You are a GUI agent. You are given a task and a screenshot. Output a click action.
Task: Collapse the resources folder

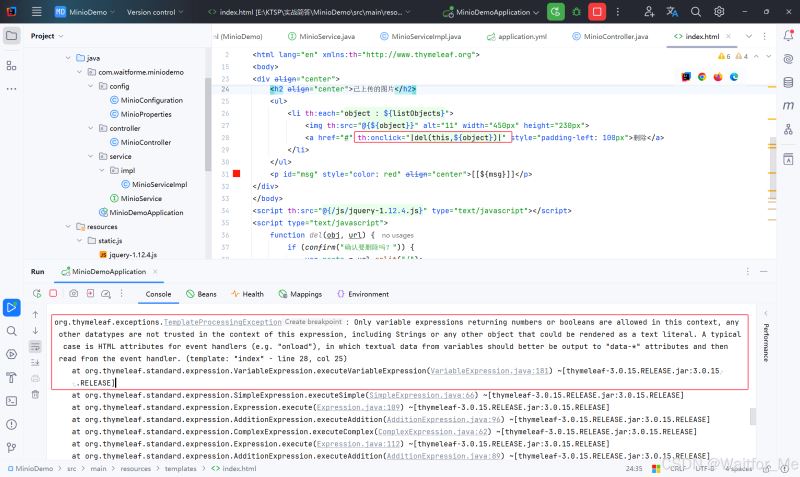tap(68, 227)
